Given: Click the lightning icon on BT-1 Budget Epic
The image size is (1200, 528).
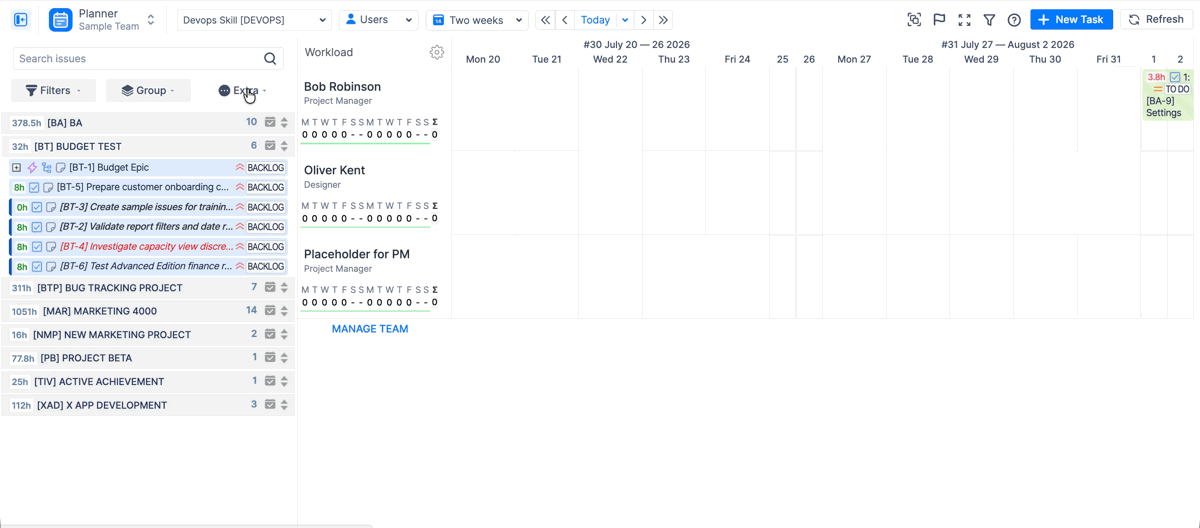Looking at the screenshot, I should (32, 168).
